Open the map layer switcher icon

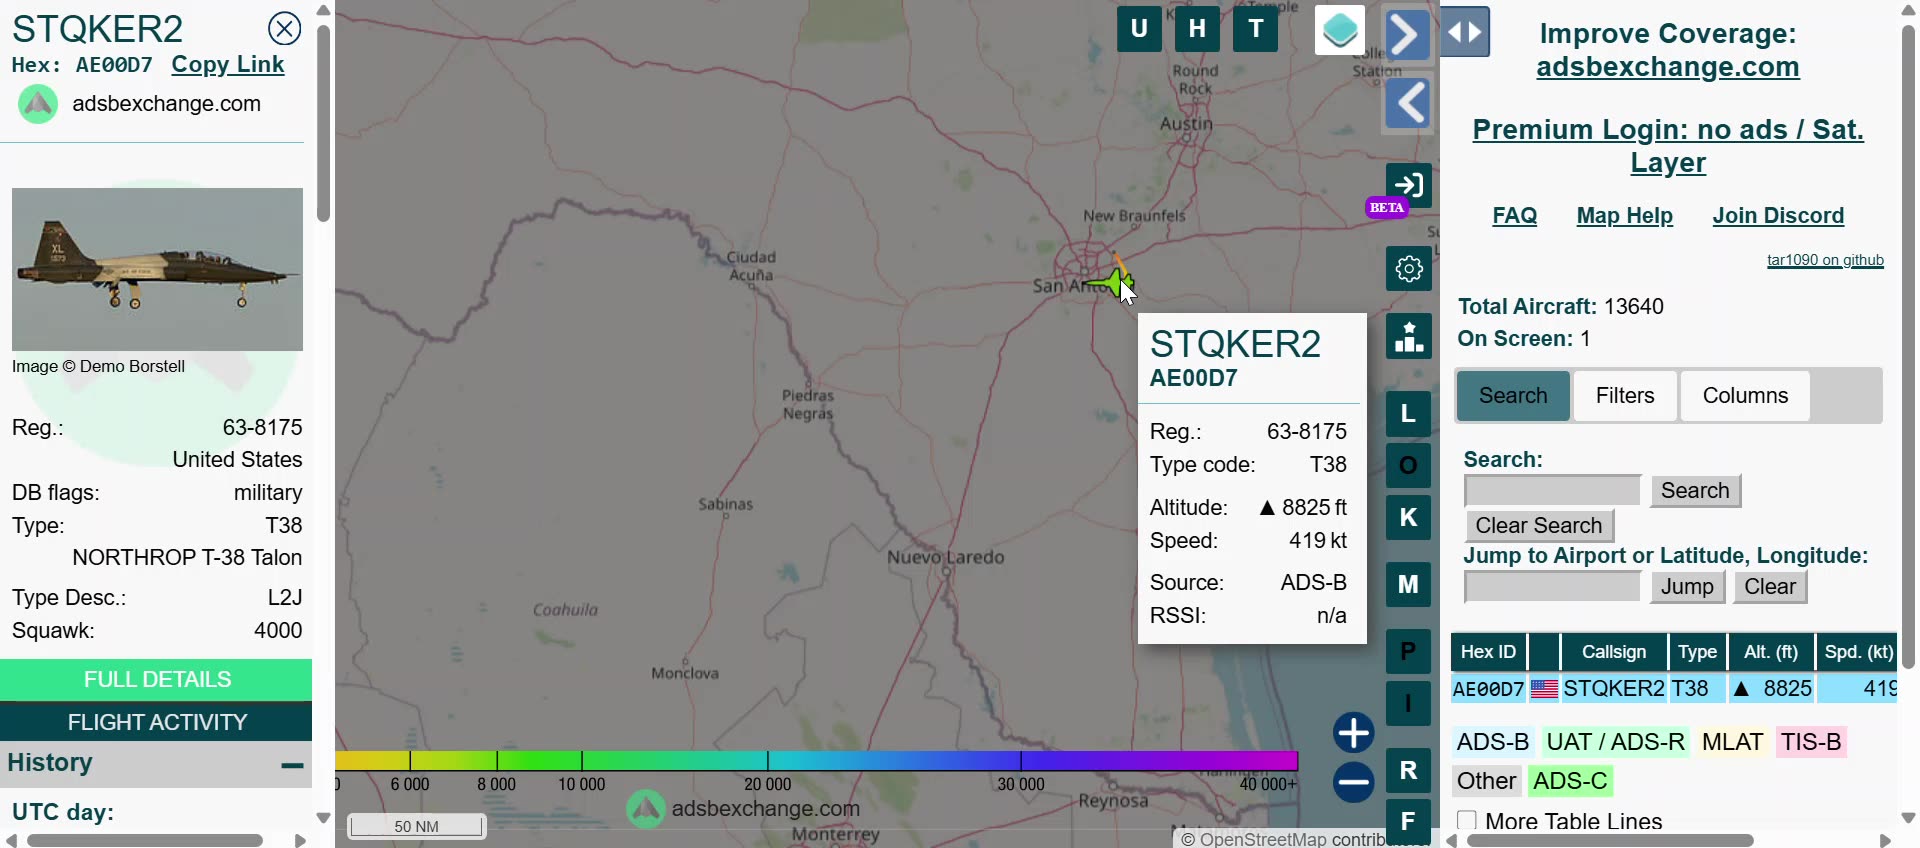pyautogui.click(x=1340, y=31)
